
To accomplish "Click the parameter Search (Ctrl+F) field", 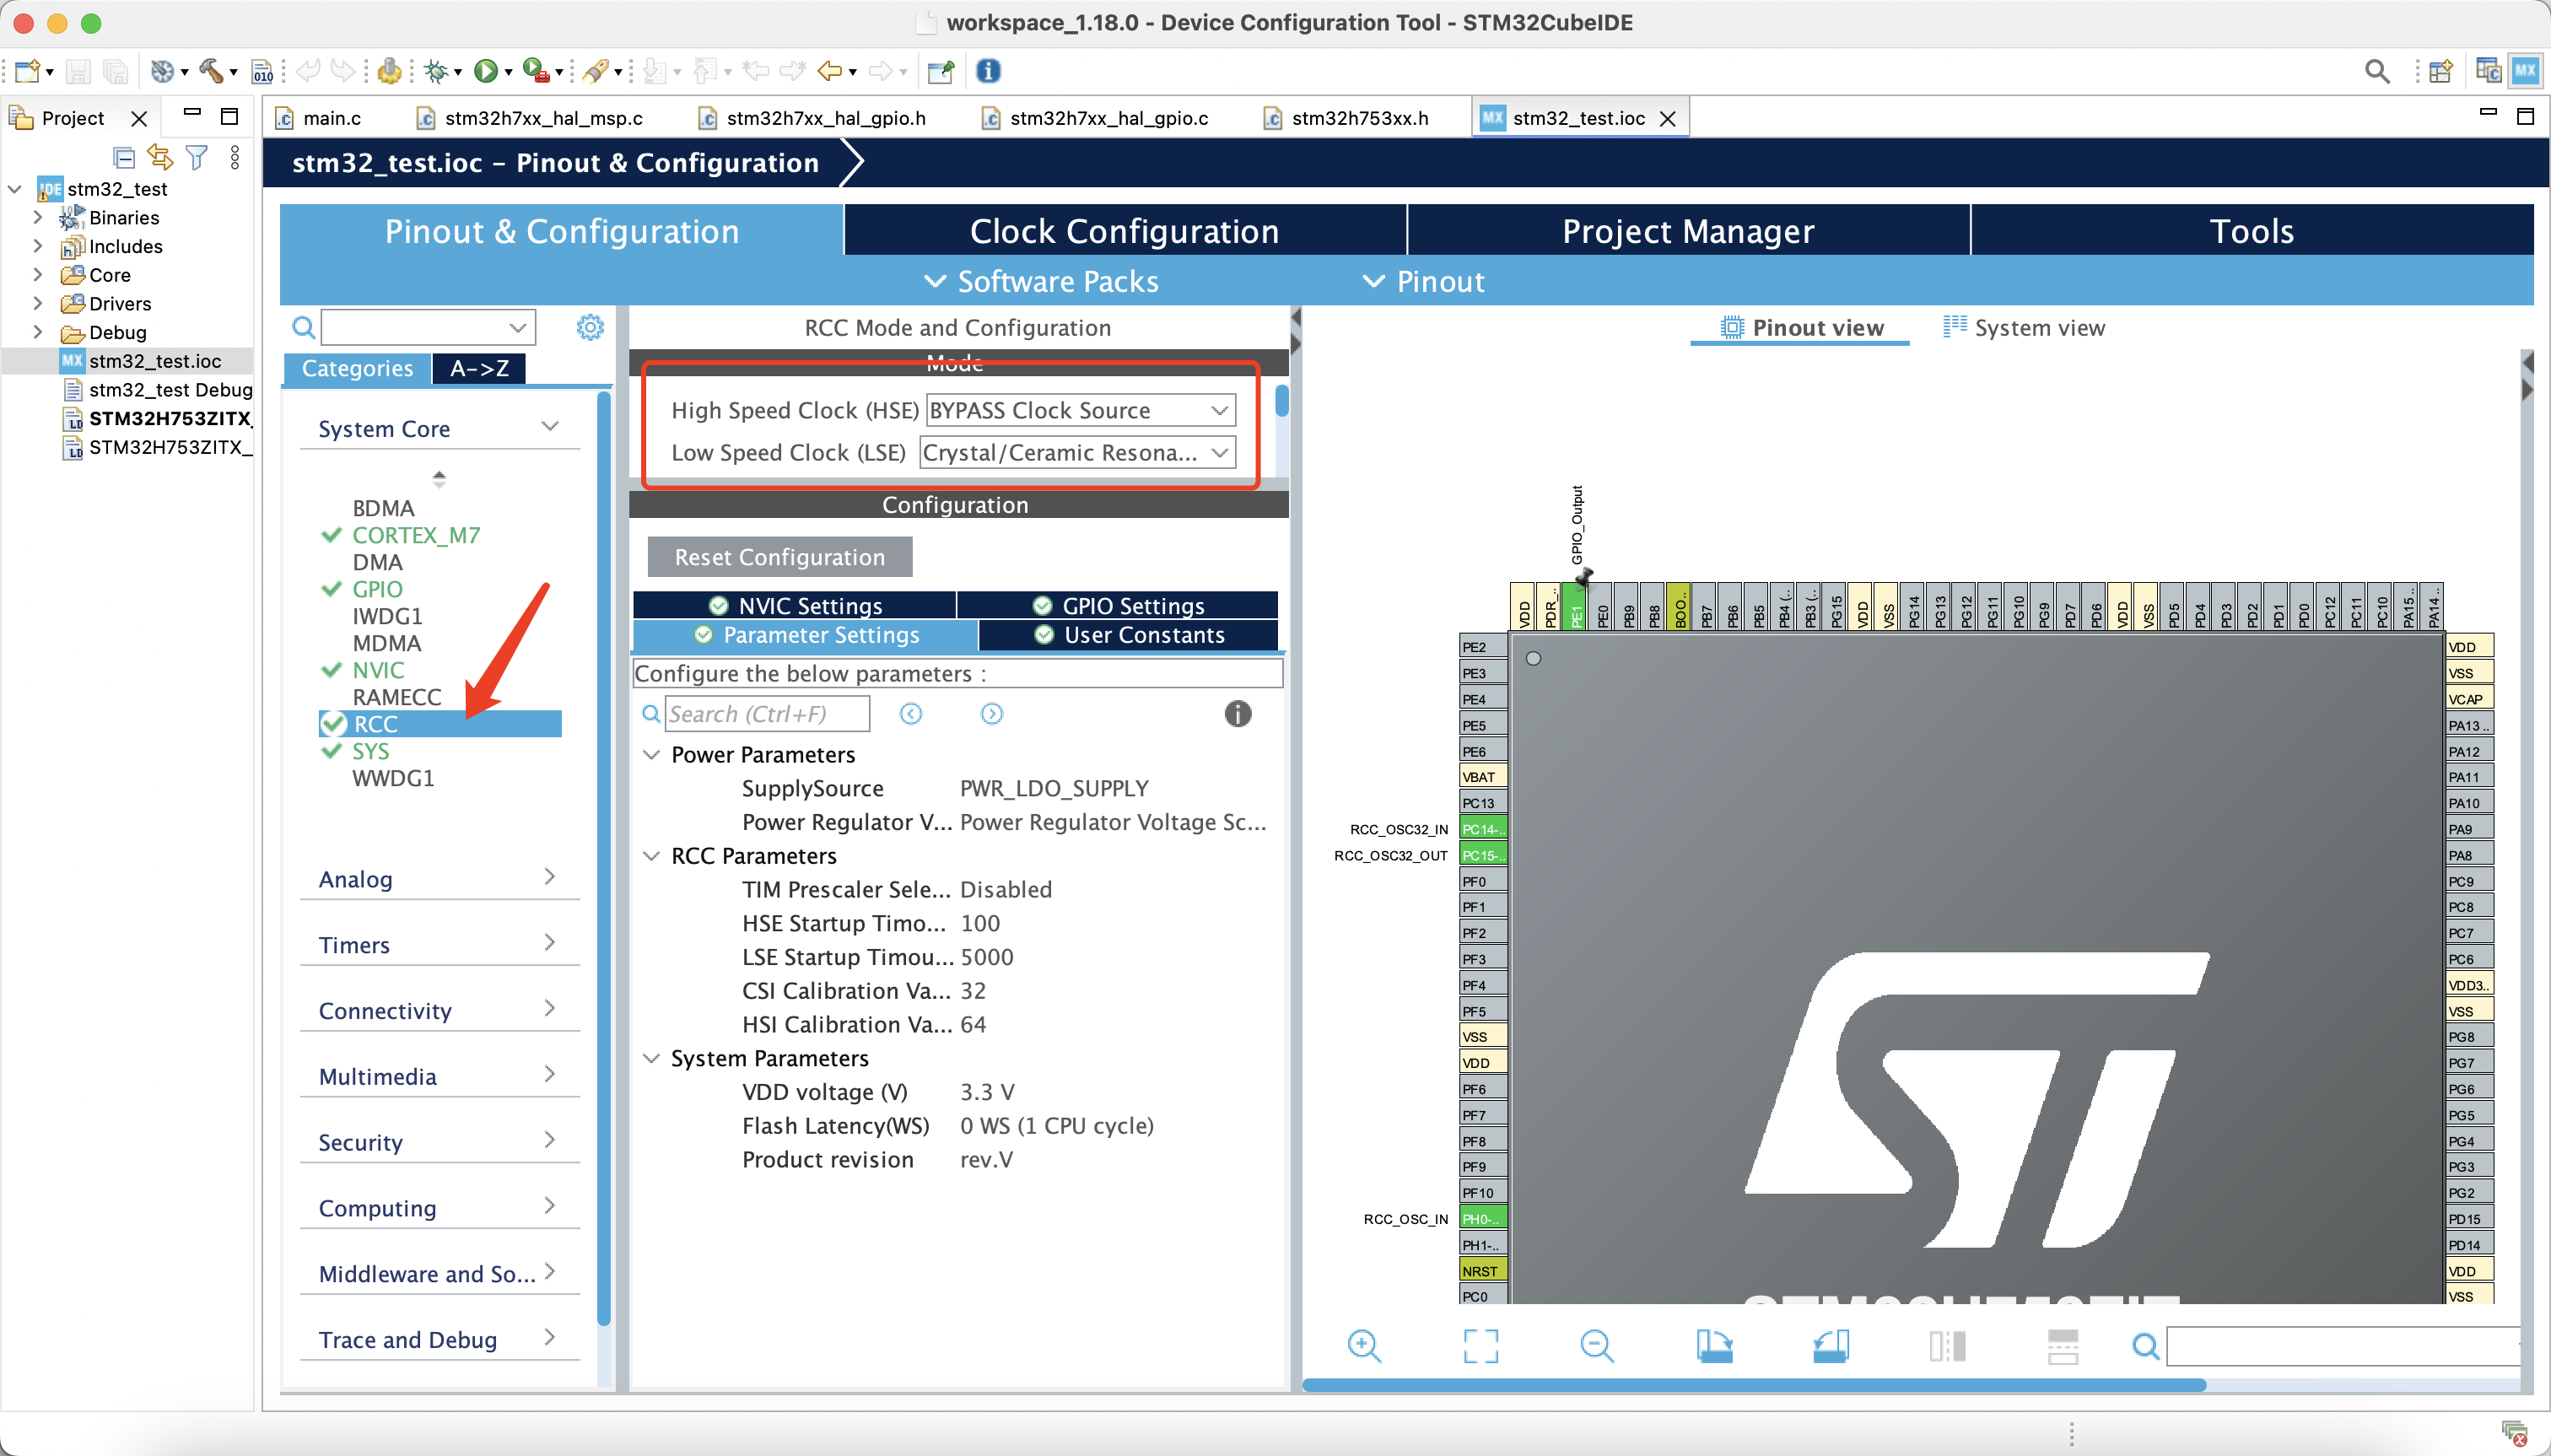I will click(767, 714).
